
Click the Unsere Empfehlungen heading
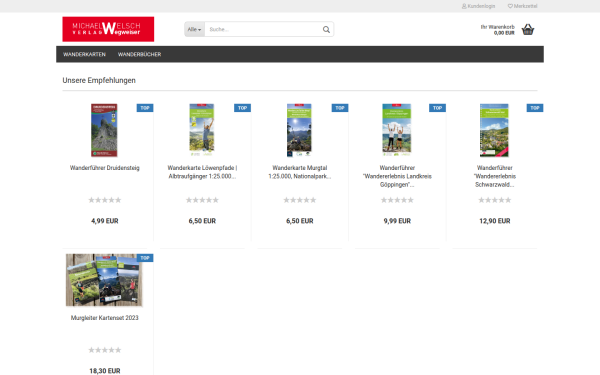point(99,80)
